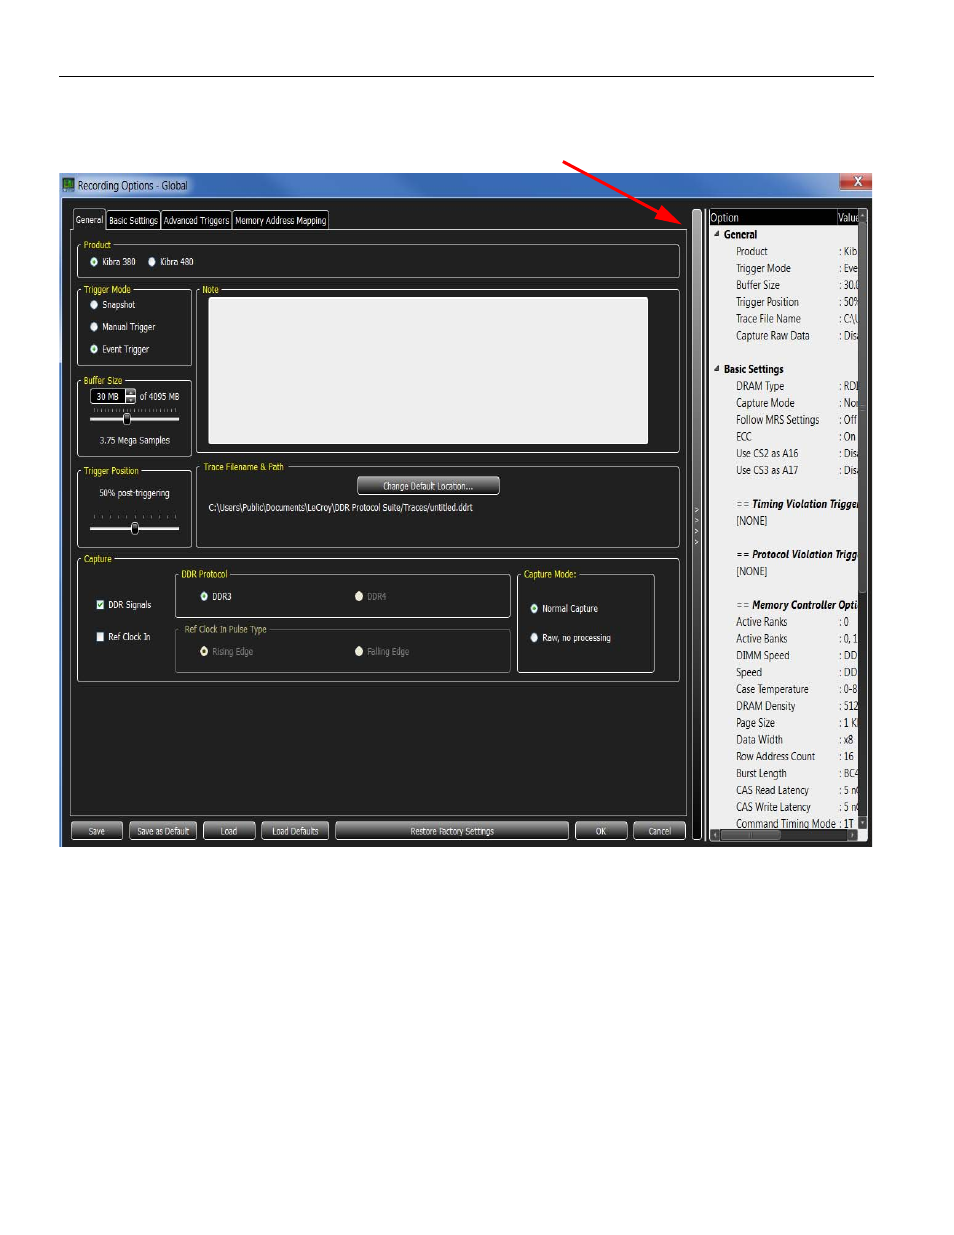Click the Option column header
This screenshot has width=954, height=1235.
pyautogui.click(x=772, y=218)
